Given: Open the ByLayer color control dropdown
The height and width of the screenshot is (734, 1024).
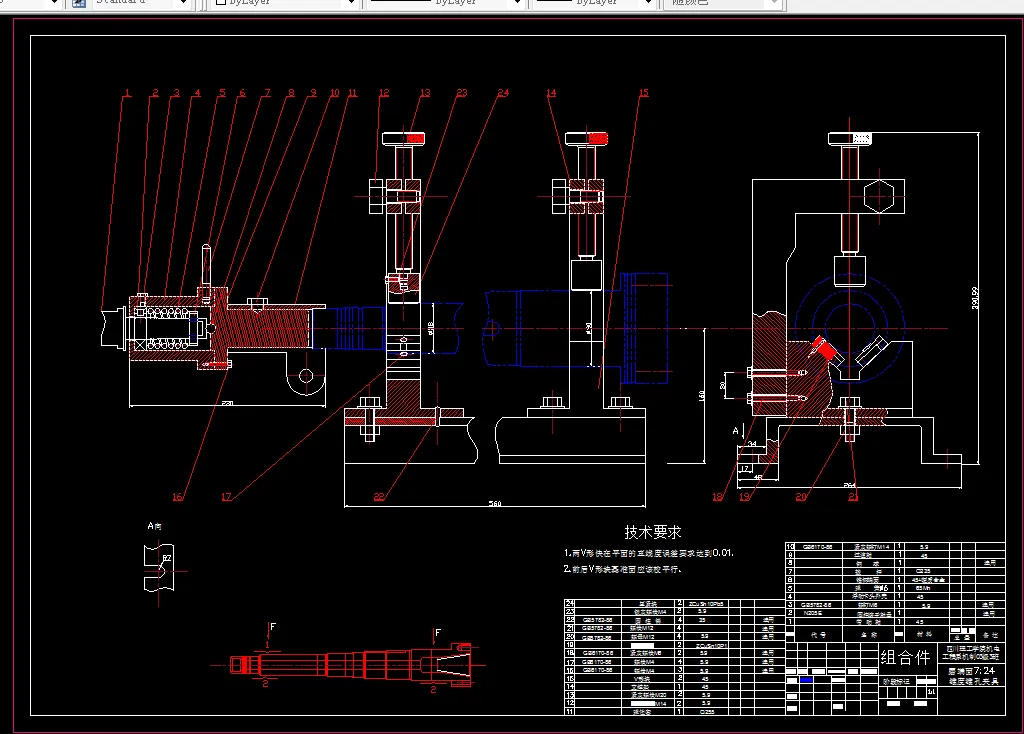Looking at the screenshot, I should click(351, 3).
